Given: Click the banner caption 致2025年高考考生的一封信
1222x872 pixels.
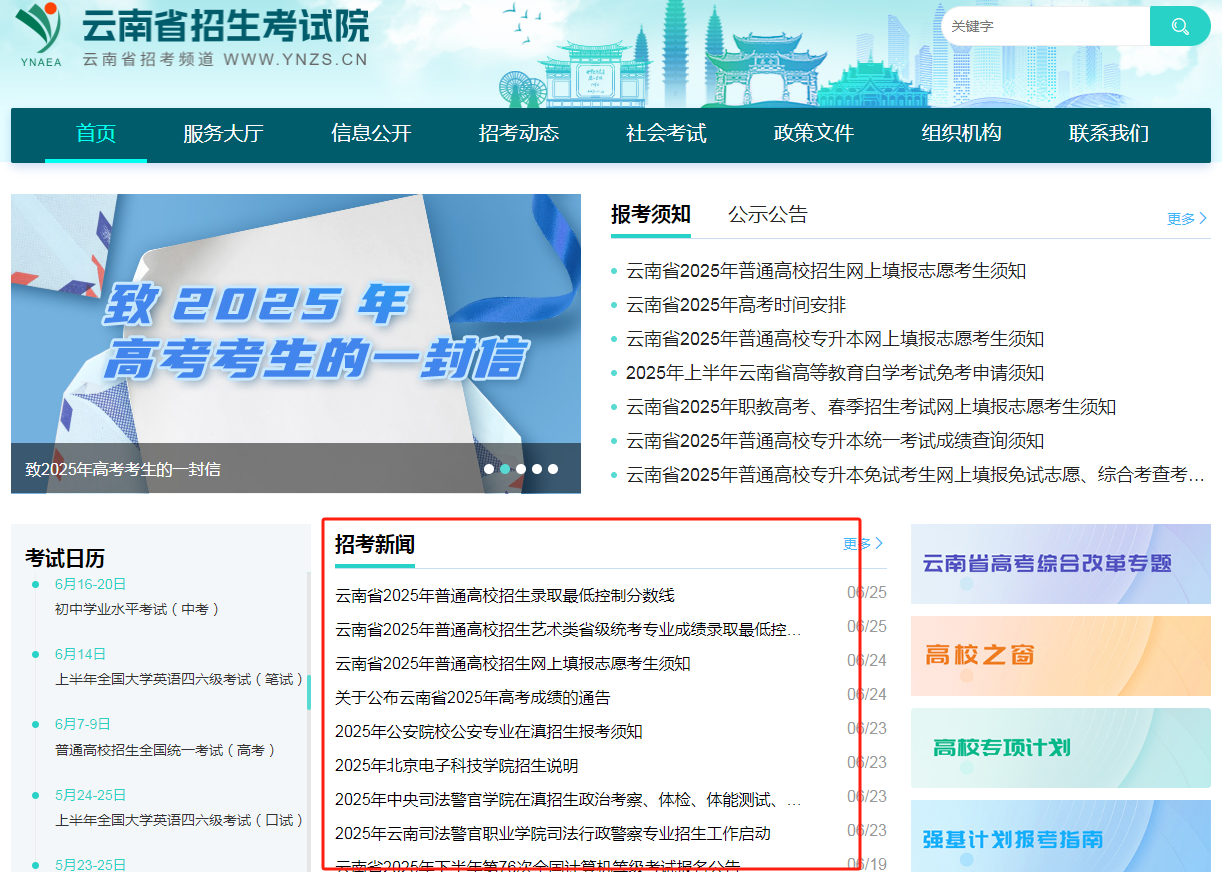Looking at the screenshot, I should [123, 469].
